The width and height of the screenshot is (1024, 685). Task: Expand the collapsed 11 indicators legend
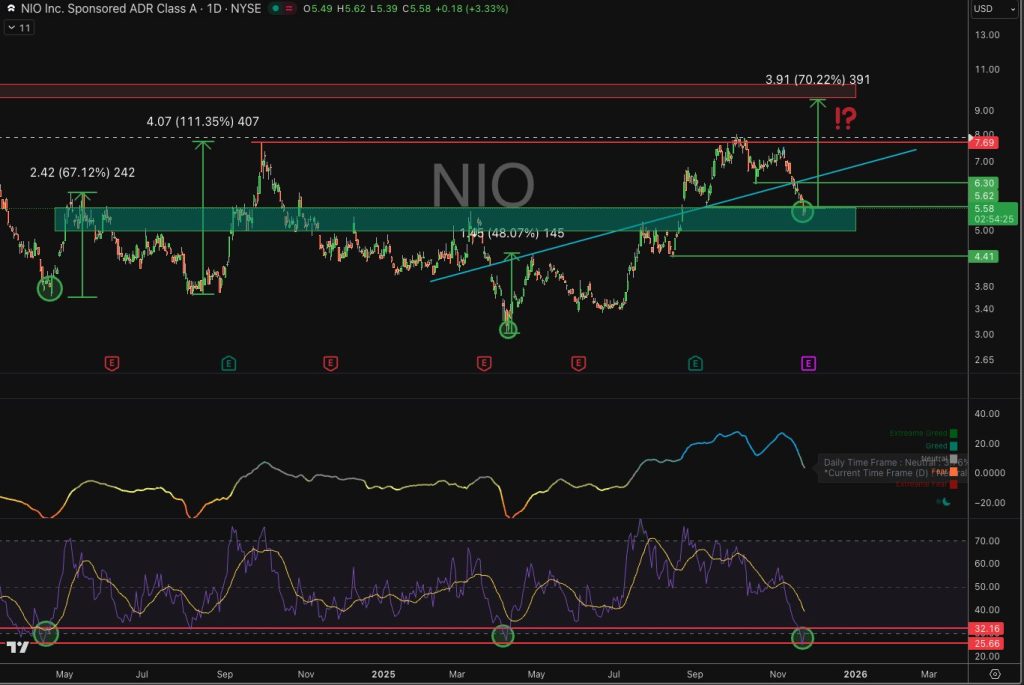click(x=20, y=28)
